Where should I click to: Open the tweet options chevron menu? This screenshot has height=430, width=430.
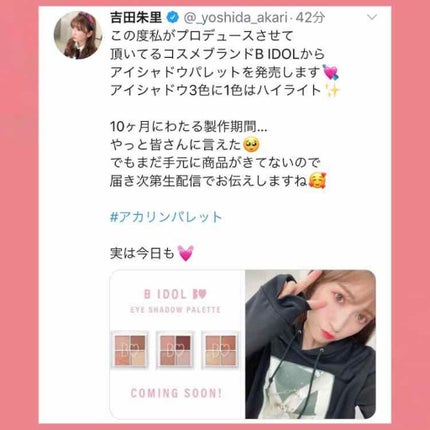point(372,17)
